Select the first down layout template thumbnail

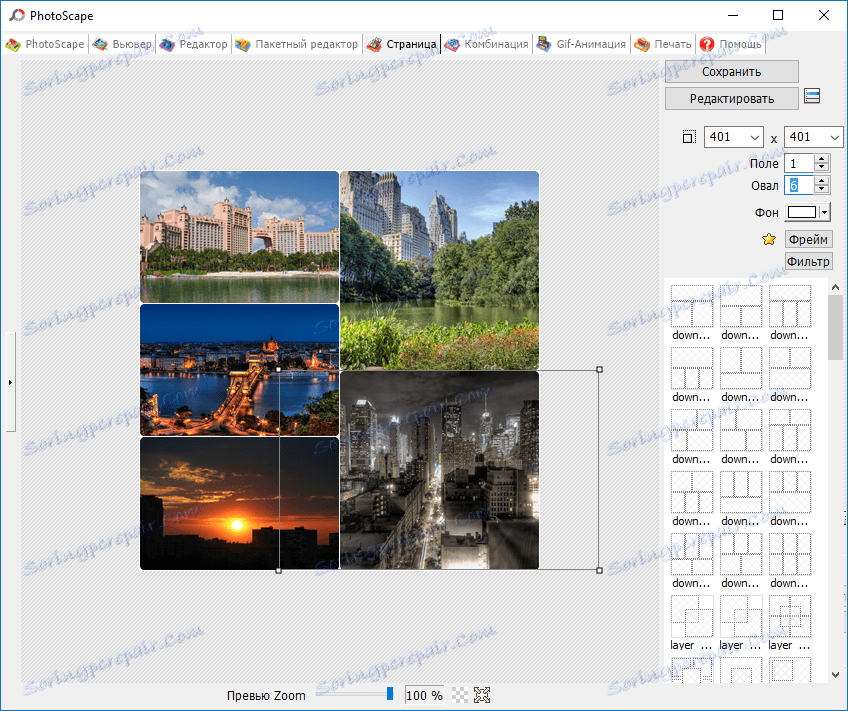(x=691, y=307)
